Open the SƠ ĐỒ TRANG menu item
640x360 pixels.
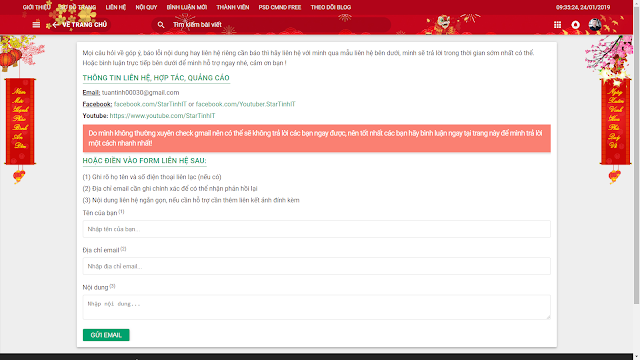pyautogui.click(x=78, y=7)
